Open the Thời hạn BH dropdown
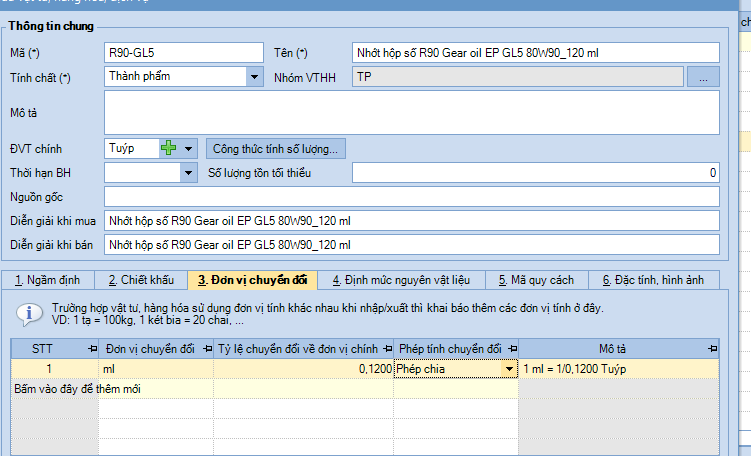The height and width of the screenshot is (456, 751). pos(188,173)
